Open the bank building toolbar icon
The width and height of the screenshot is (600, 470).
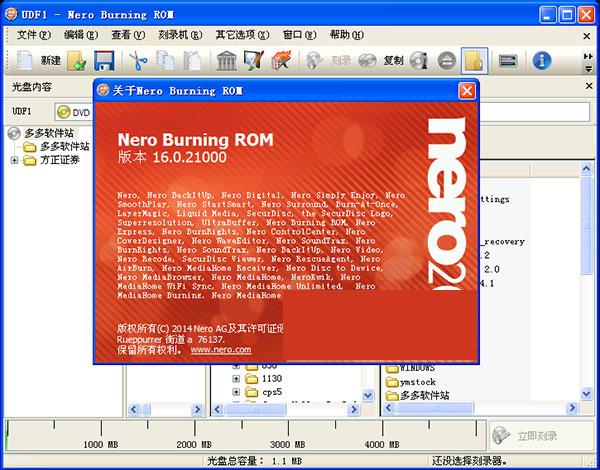coord(227,60)
